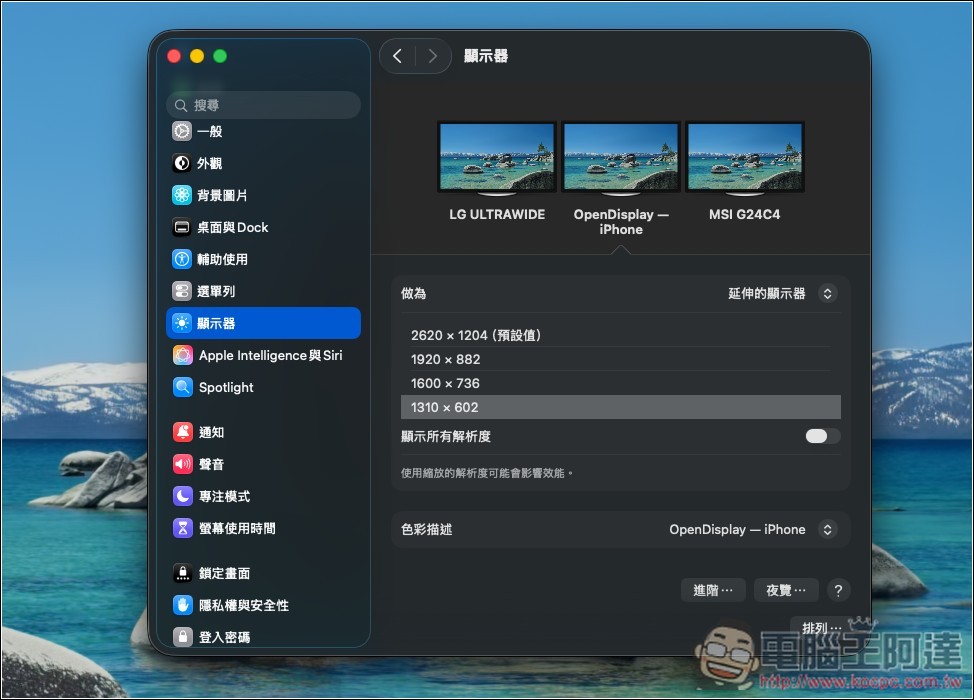974x700 pixels.
Task: Open the 通知 notifications icon
Action: 183,432
